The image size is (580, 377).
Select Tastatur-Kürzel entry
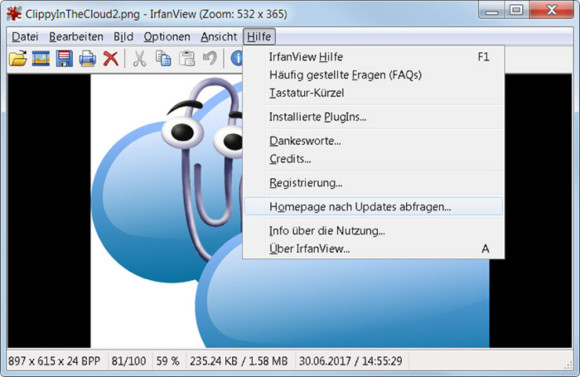click(374, 92)
